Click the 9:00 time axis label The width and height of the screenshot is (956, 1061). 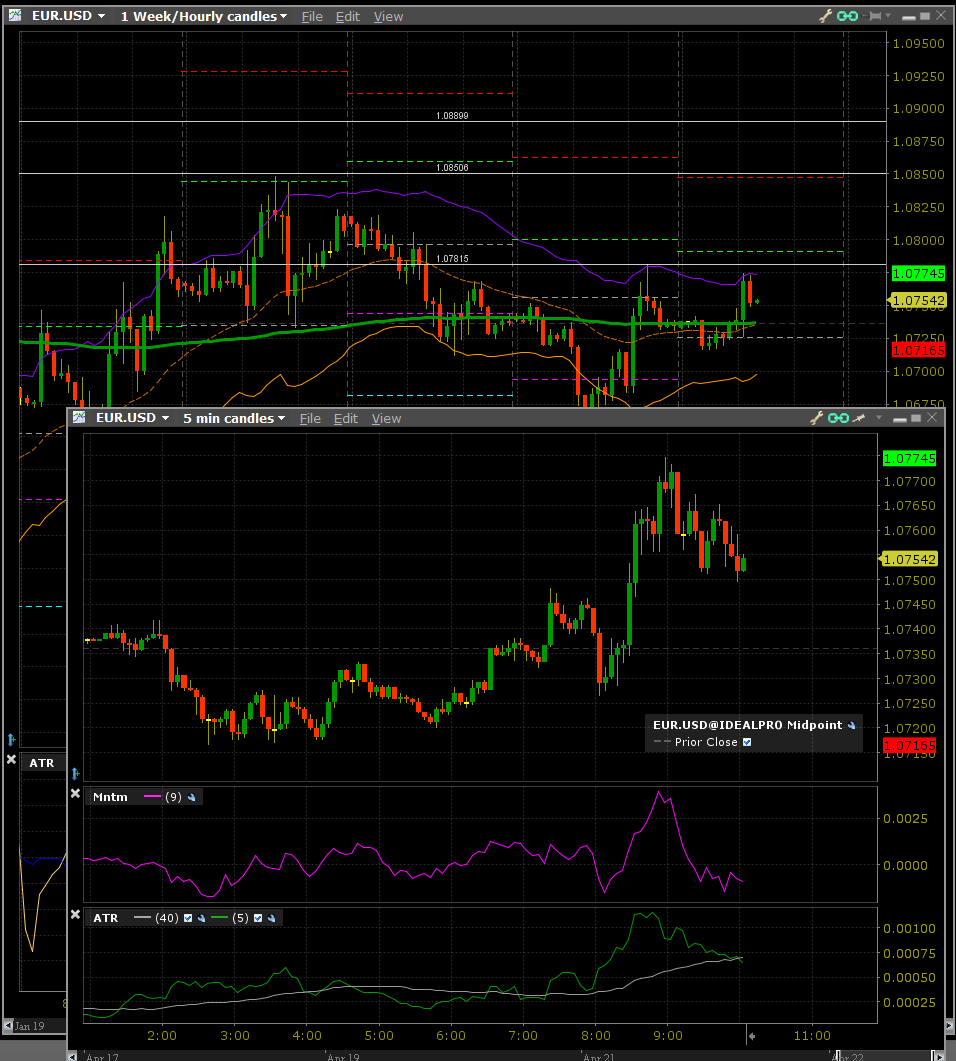668,1035
